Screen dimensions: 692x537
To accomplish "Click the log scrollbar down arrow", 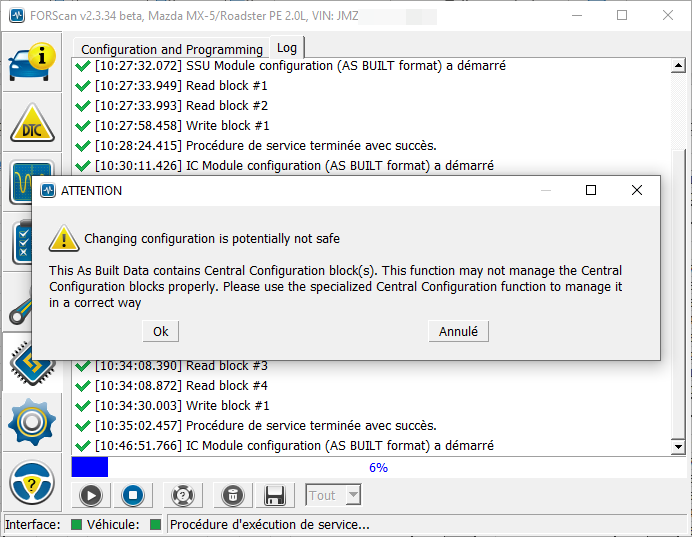I will pos(678,447).
